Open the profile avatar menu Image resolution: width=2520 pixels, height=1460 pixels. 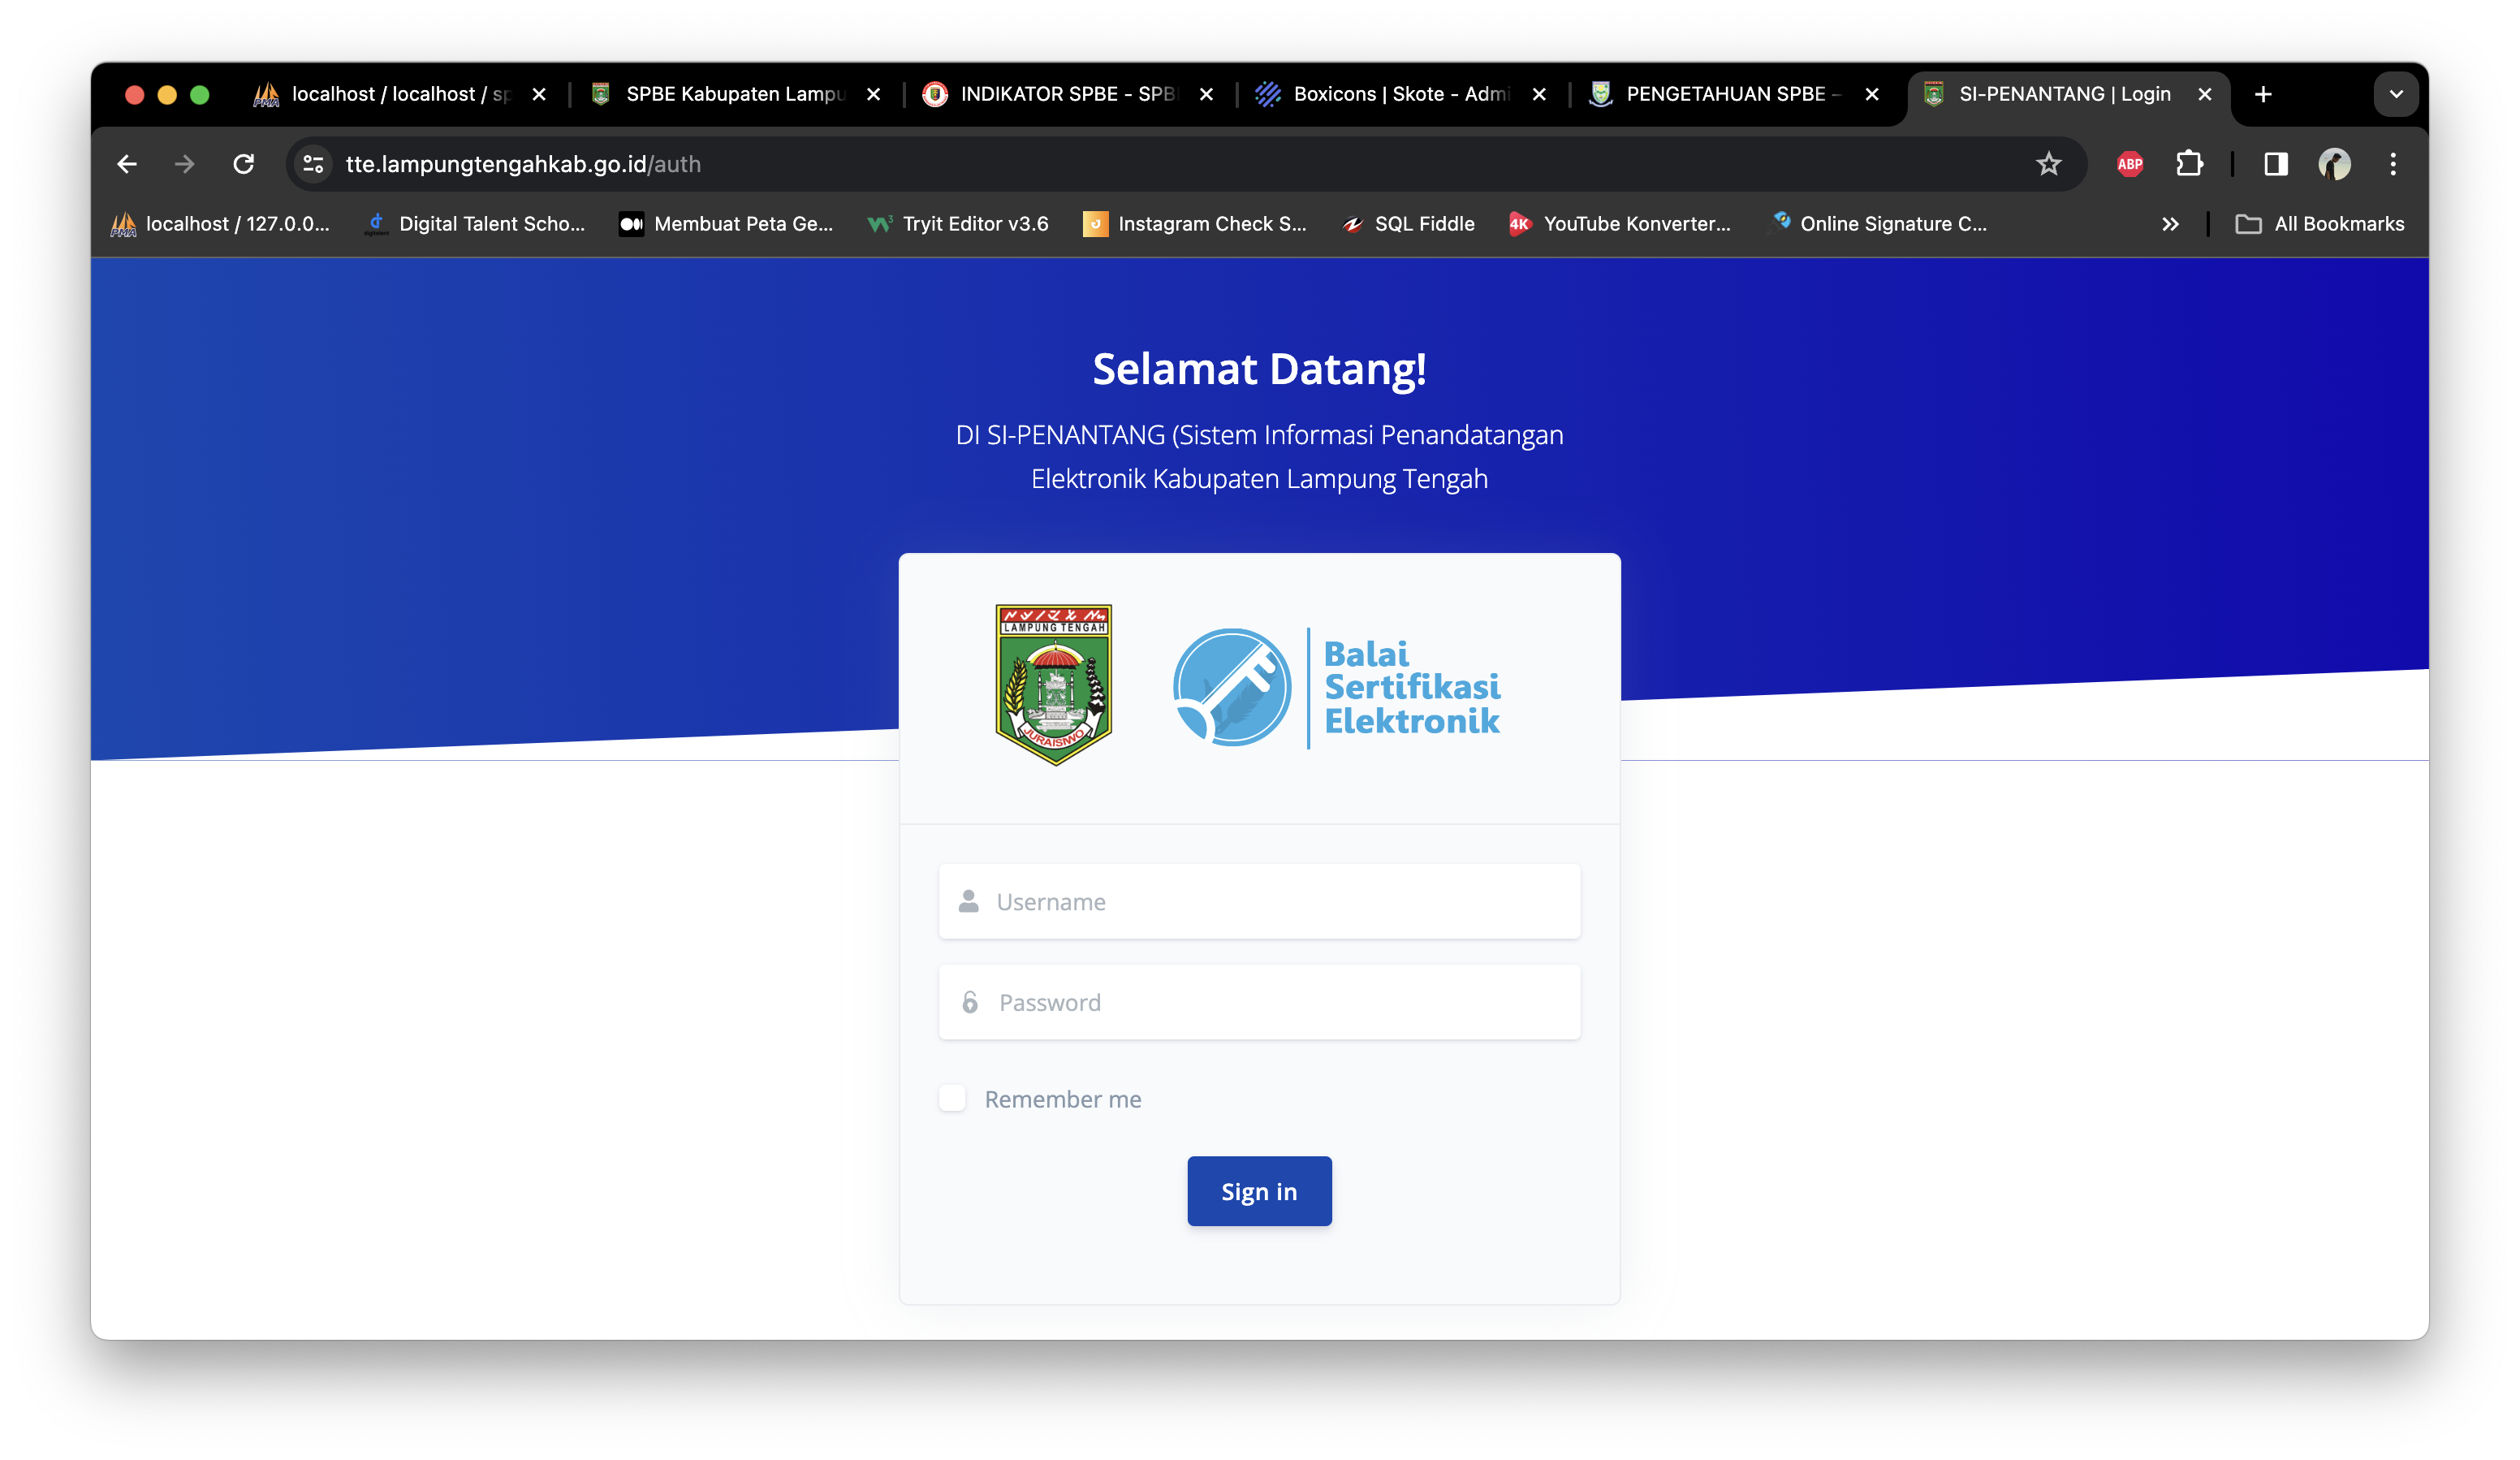coord(2334,164)
